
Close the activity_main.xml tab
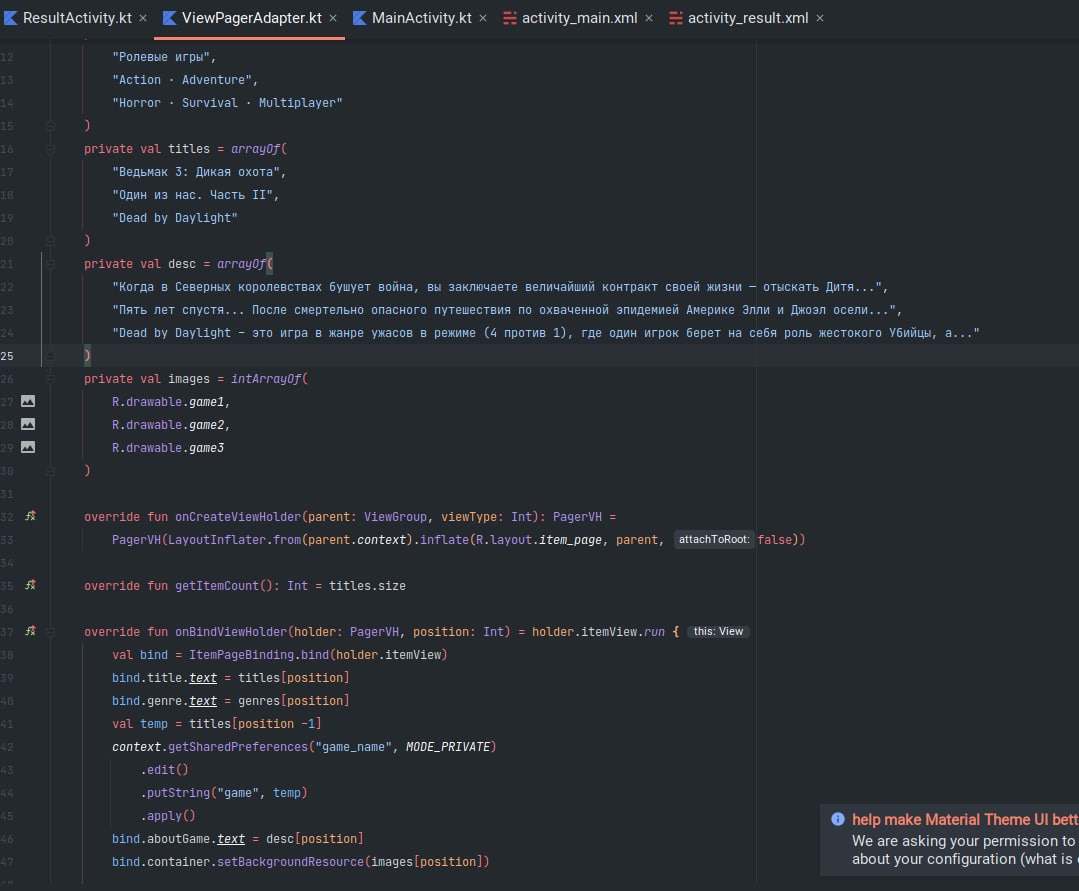click(649, 19)
